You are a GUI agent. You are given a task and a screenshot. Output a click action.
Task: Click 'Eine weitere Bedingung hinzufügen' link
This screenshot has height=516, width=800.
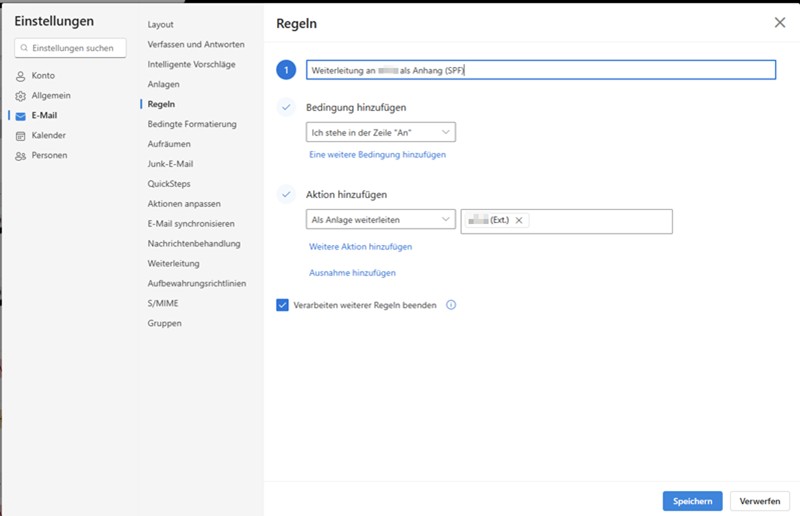(x=377, y=155)
